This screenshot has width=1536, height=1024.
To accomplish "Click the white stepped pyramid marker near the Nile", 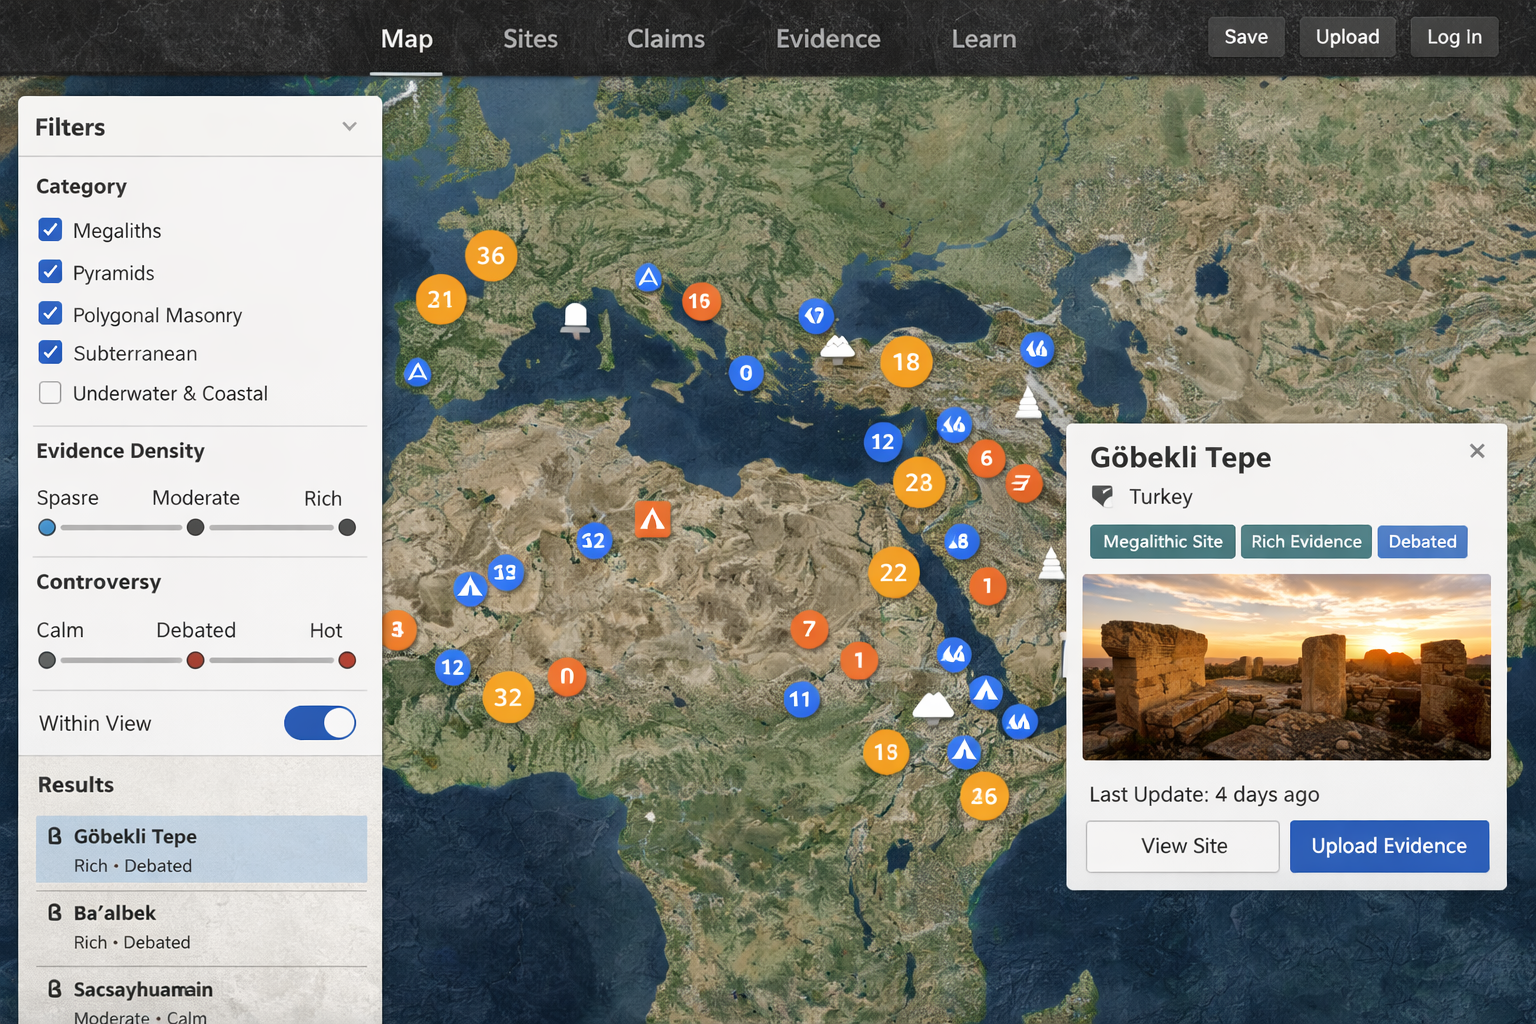I will tap(1030, 403).
